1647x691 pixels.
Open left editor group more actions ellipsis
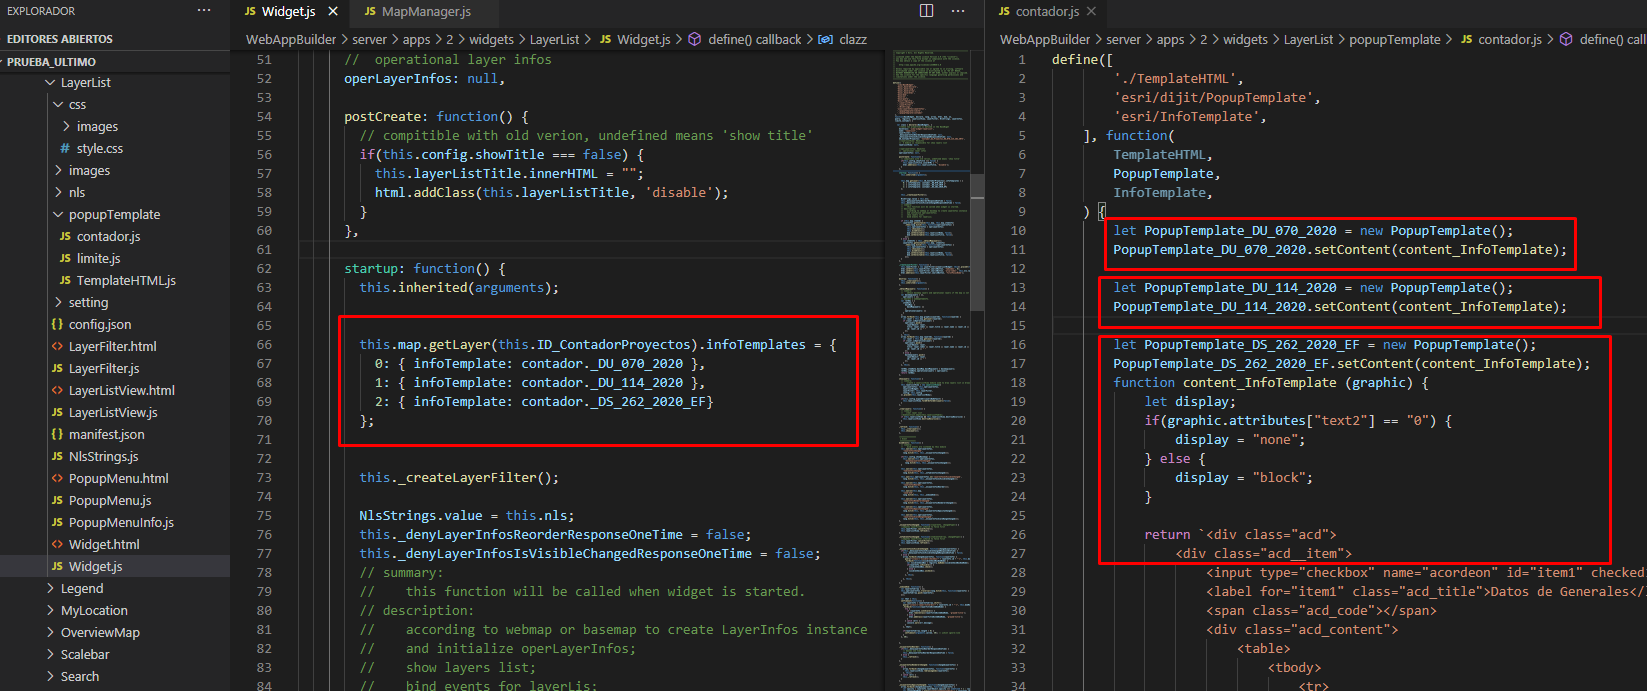pyautogui.click(x=958, y=11)
